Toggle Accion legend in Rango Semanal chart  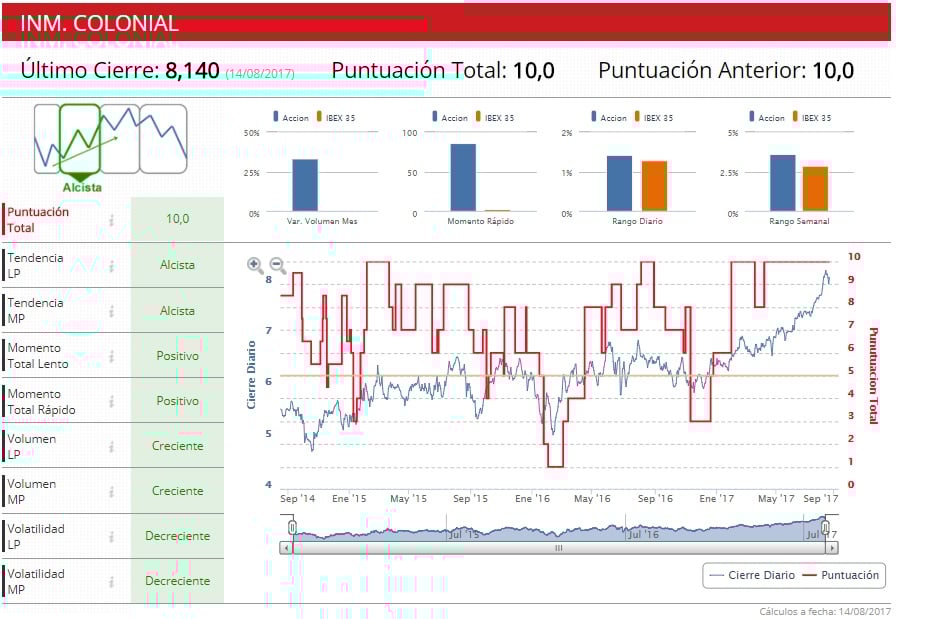[767, 117]
